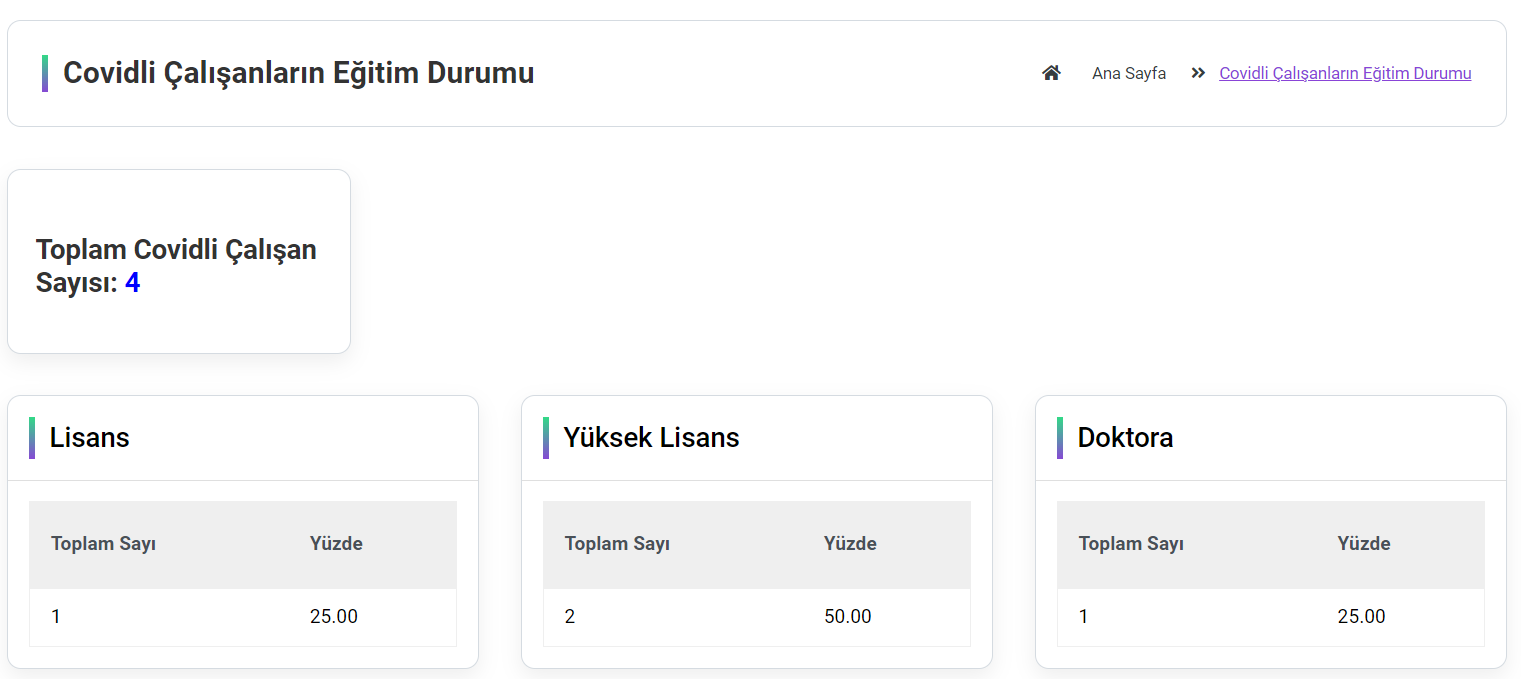Click the Covidli Çalışanların Eğitim Durumu page title
The width and height of the screenshot is (1521, 679).
(x=298, y=72)
